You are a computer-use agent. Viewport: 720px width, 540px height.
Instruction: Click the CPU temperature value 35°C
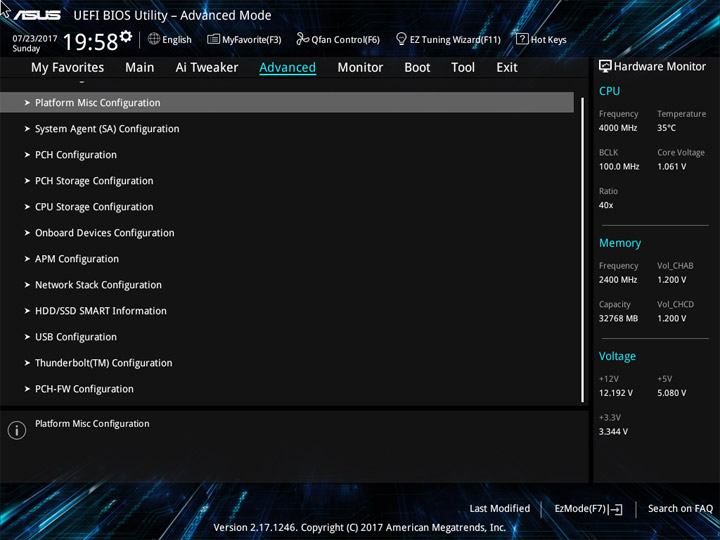pyautogui.click(x=666, y=128)
